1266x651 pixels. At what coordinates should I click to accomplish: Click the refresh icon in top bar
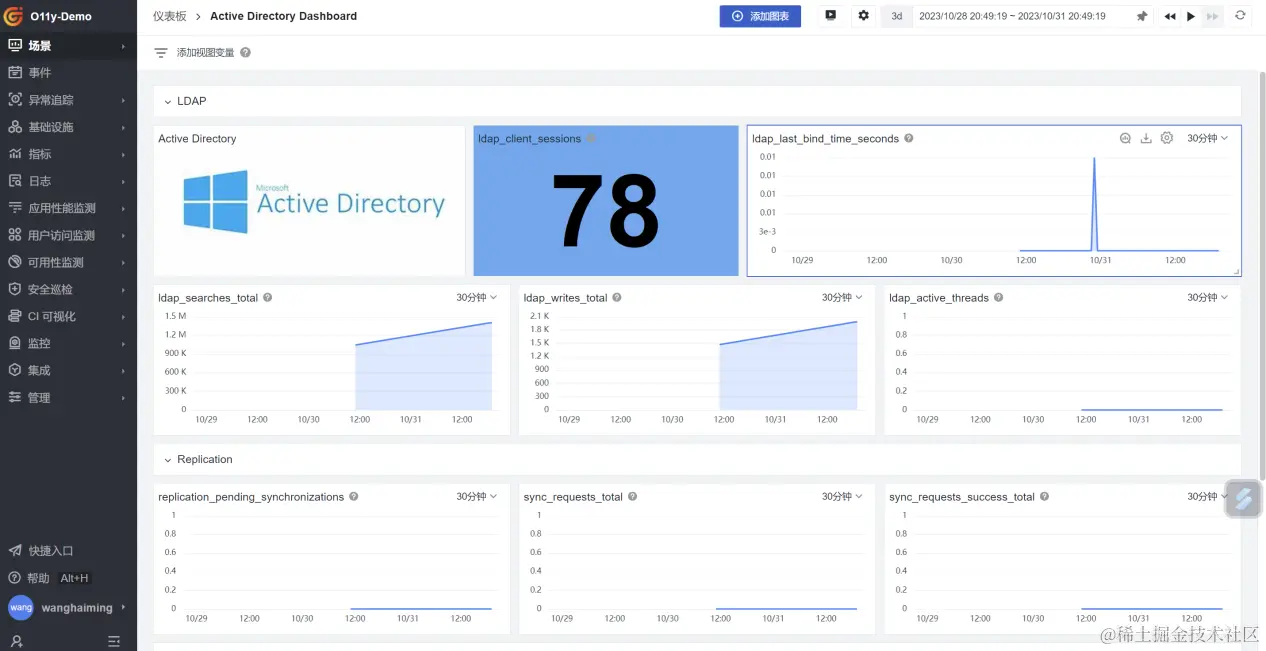click(x=1241, y=16)
